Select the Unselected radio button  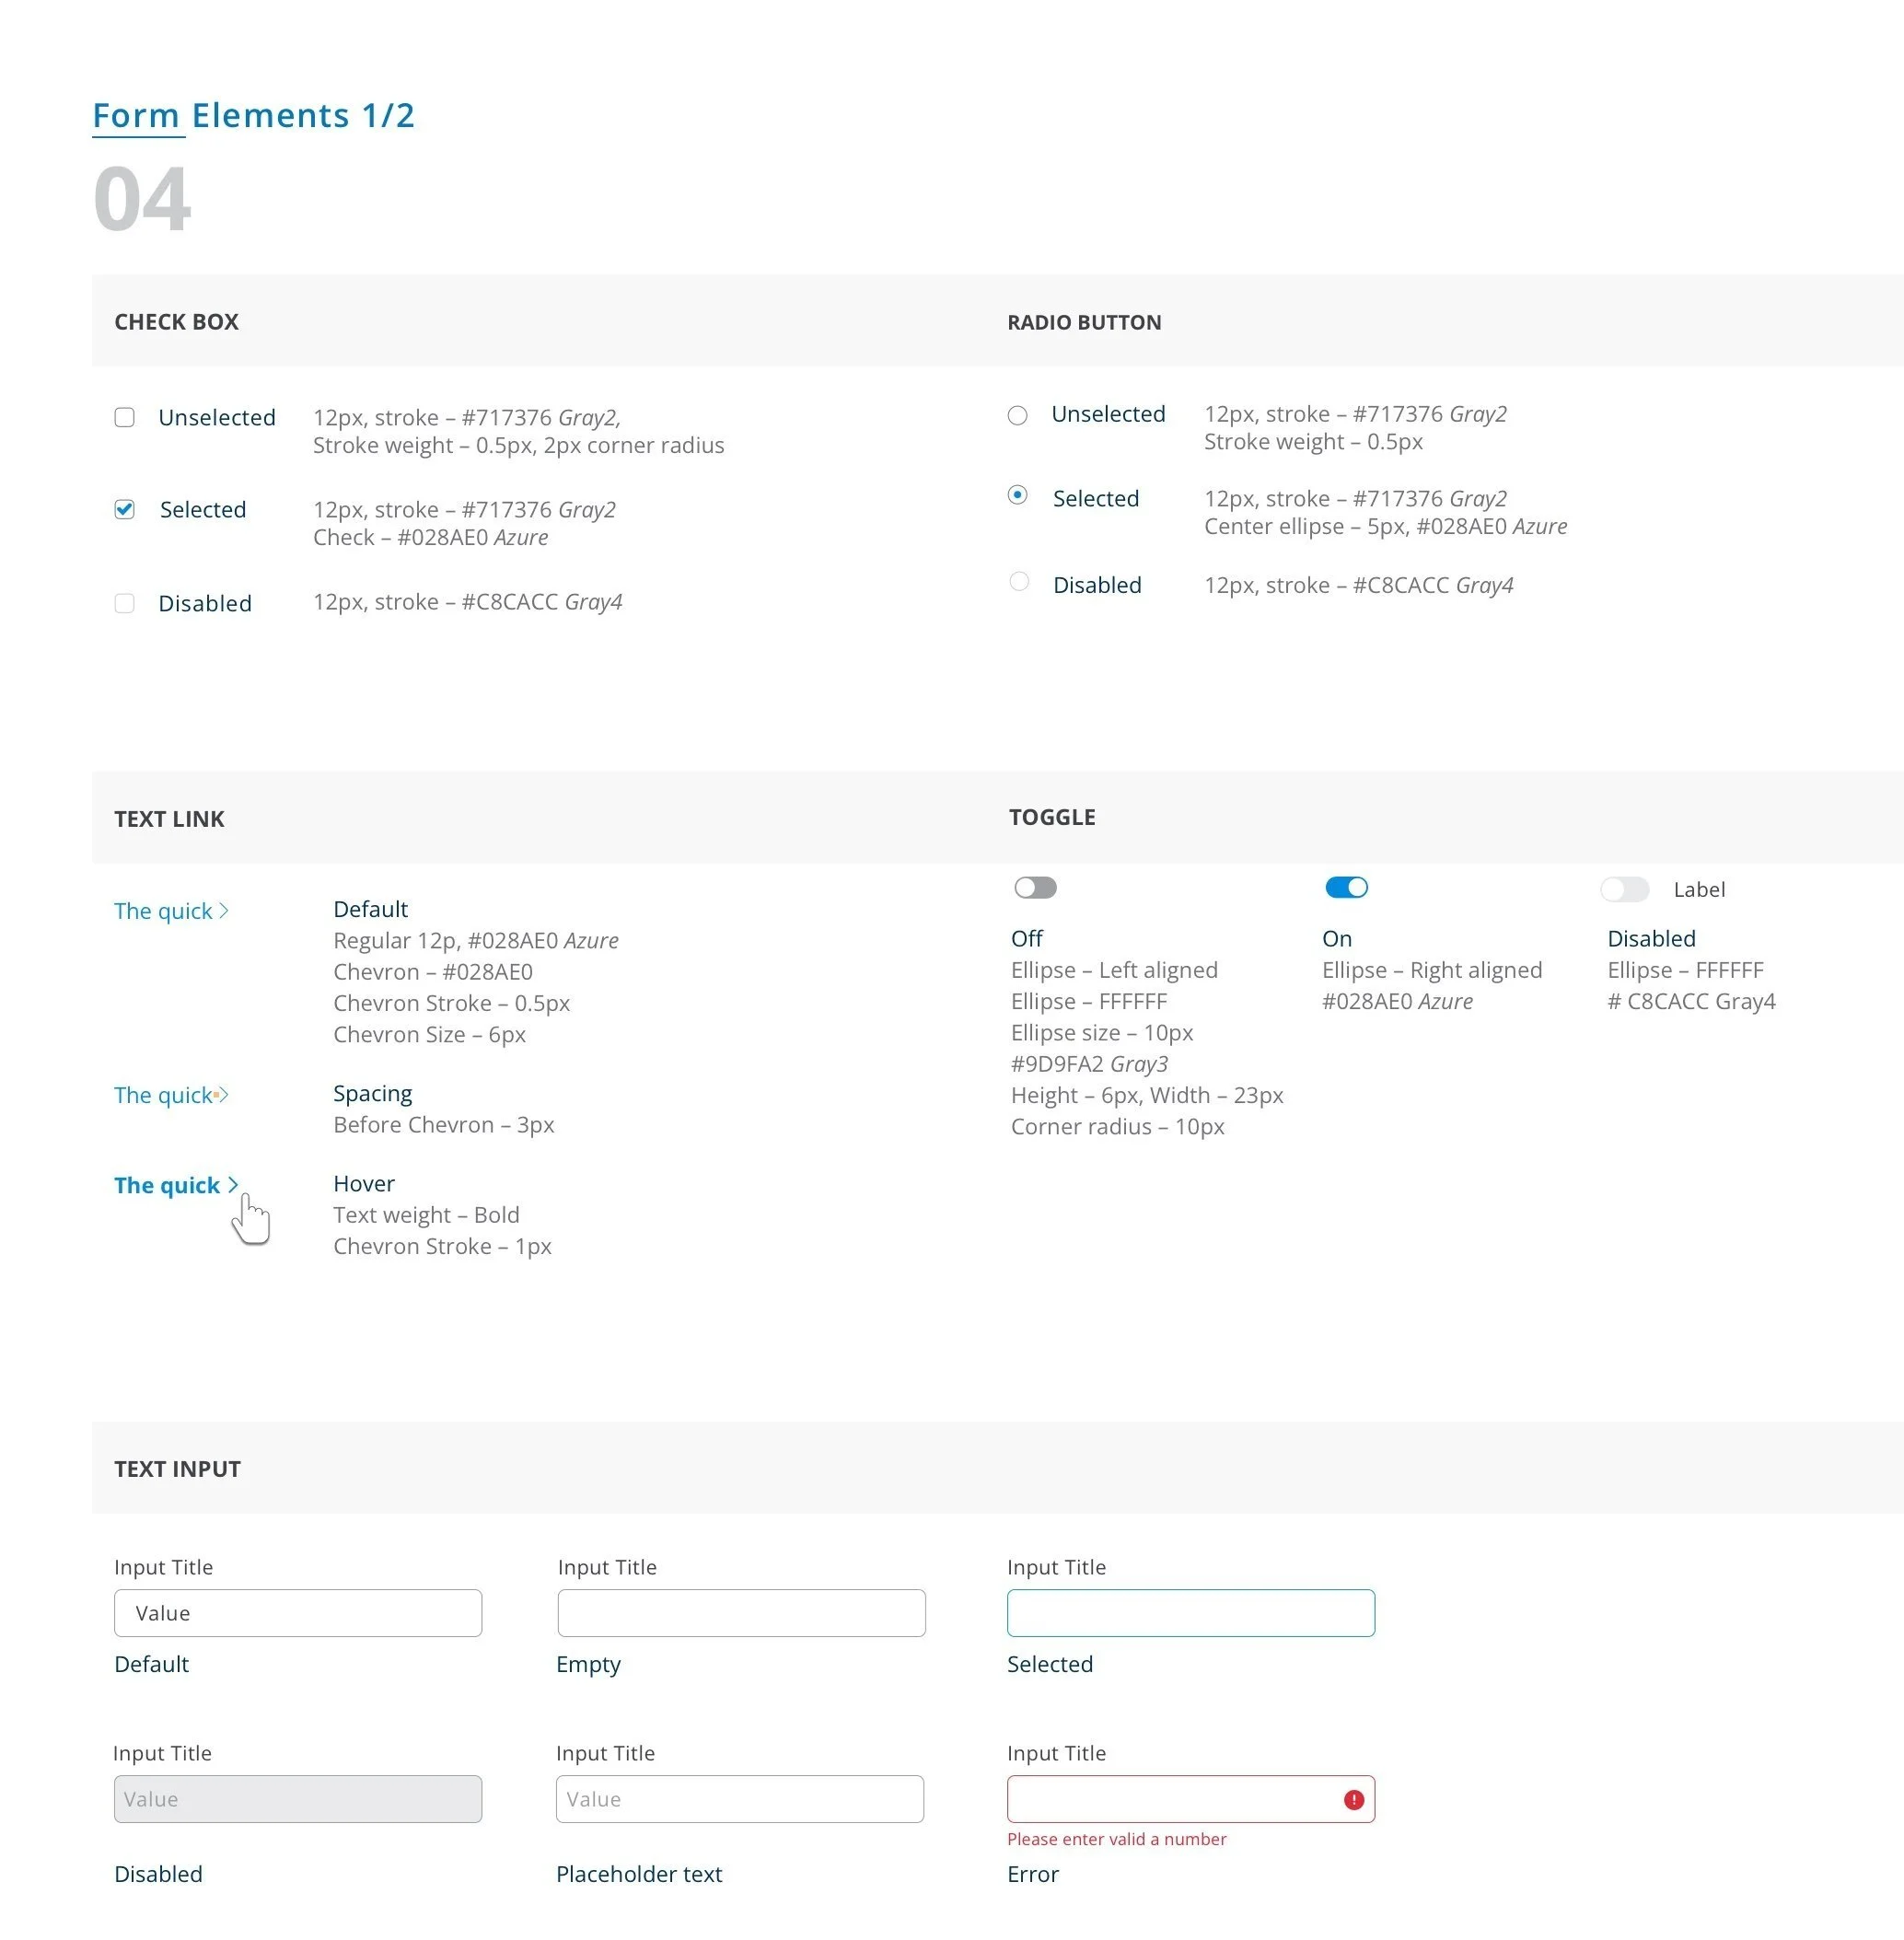tap(1017, 415)
